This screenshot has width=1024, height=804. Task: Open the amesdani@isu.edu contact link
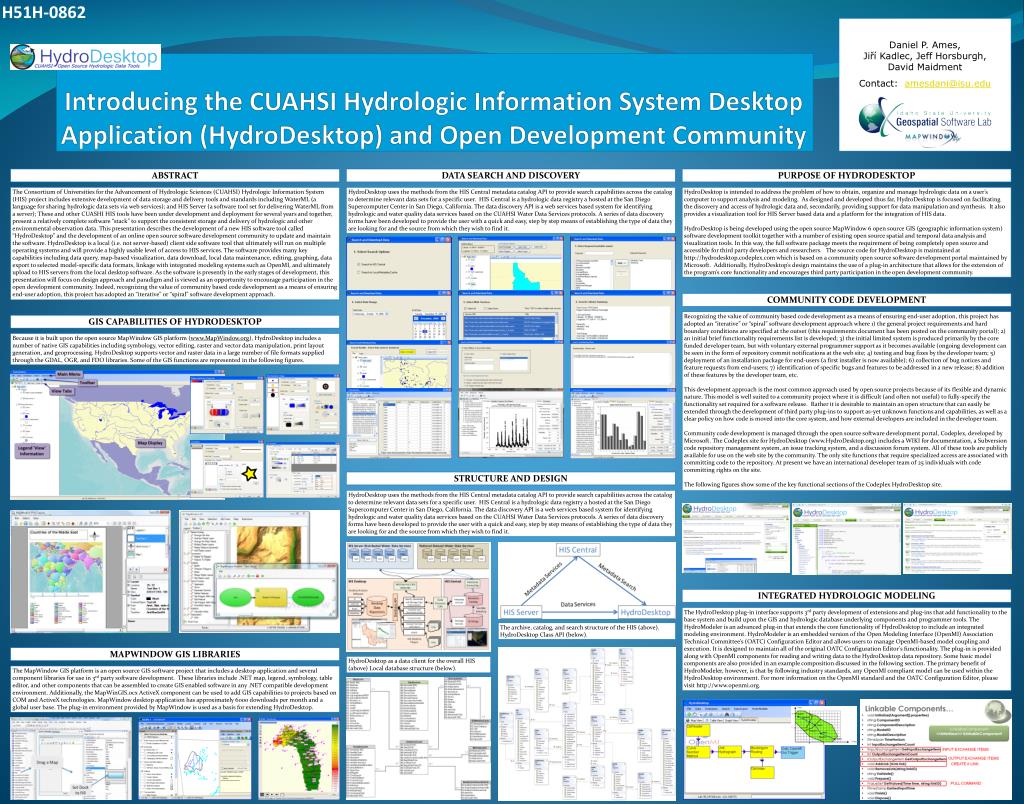[x=947, y=83]
